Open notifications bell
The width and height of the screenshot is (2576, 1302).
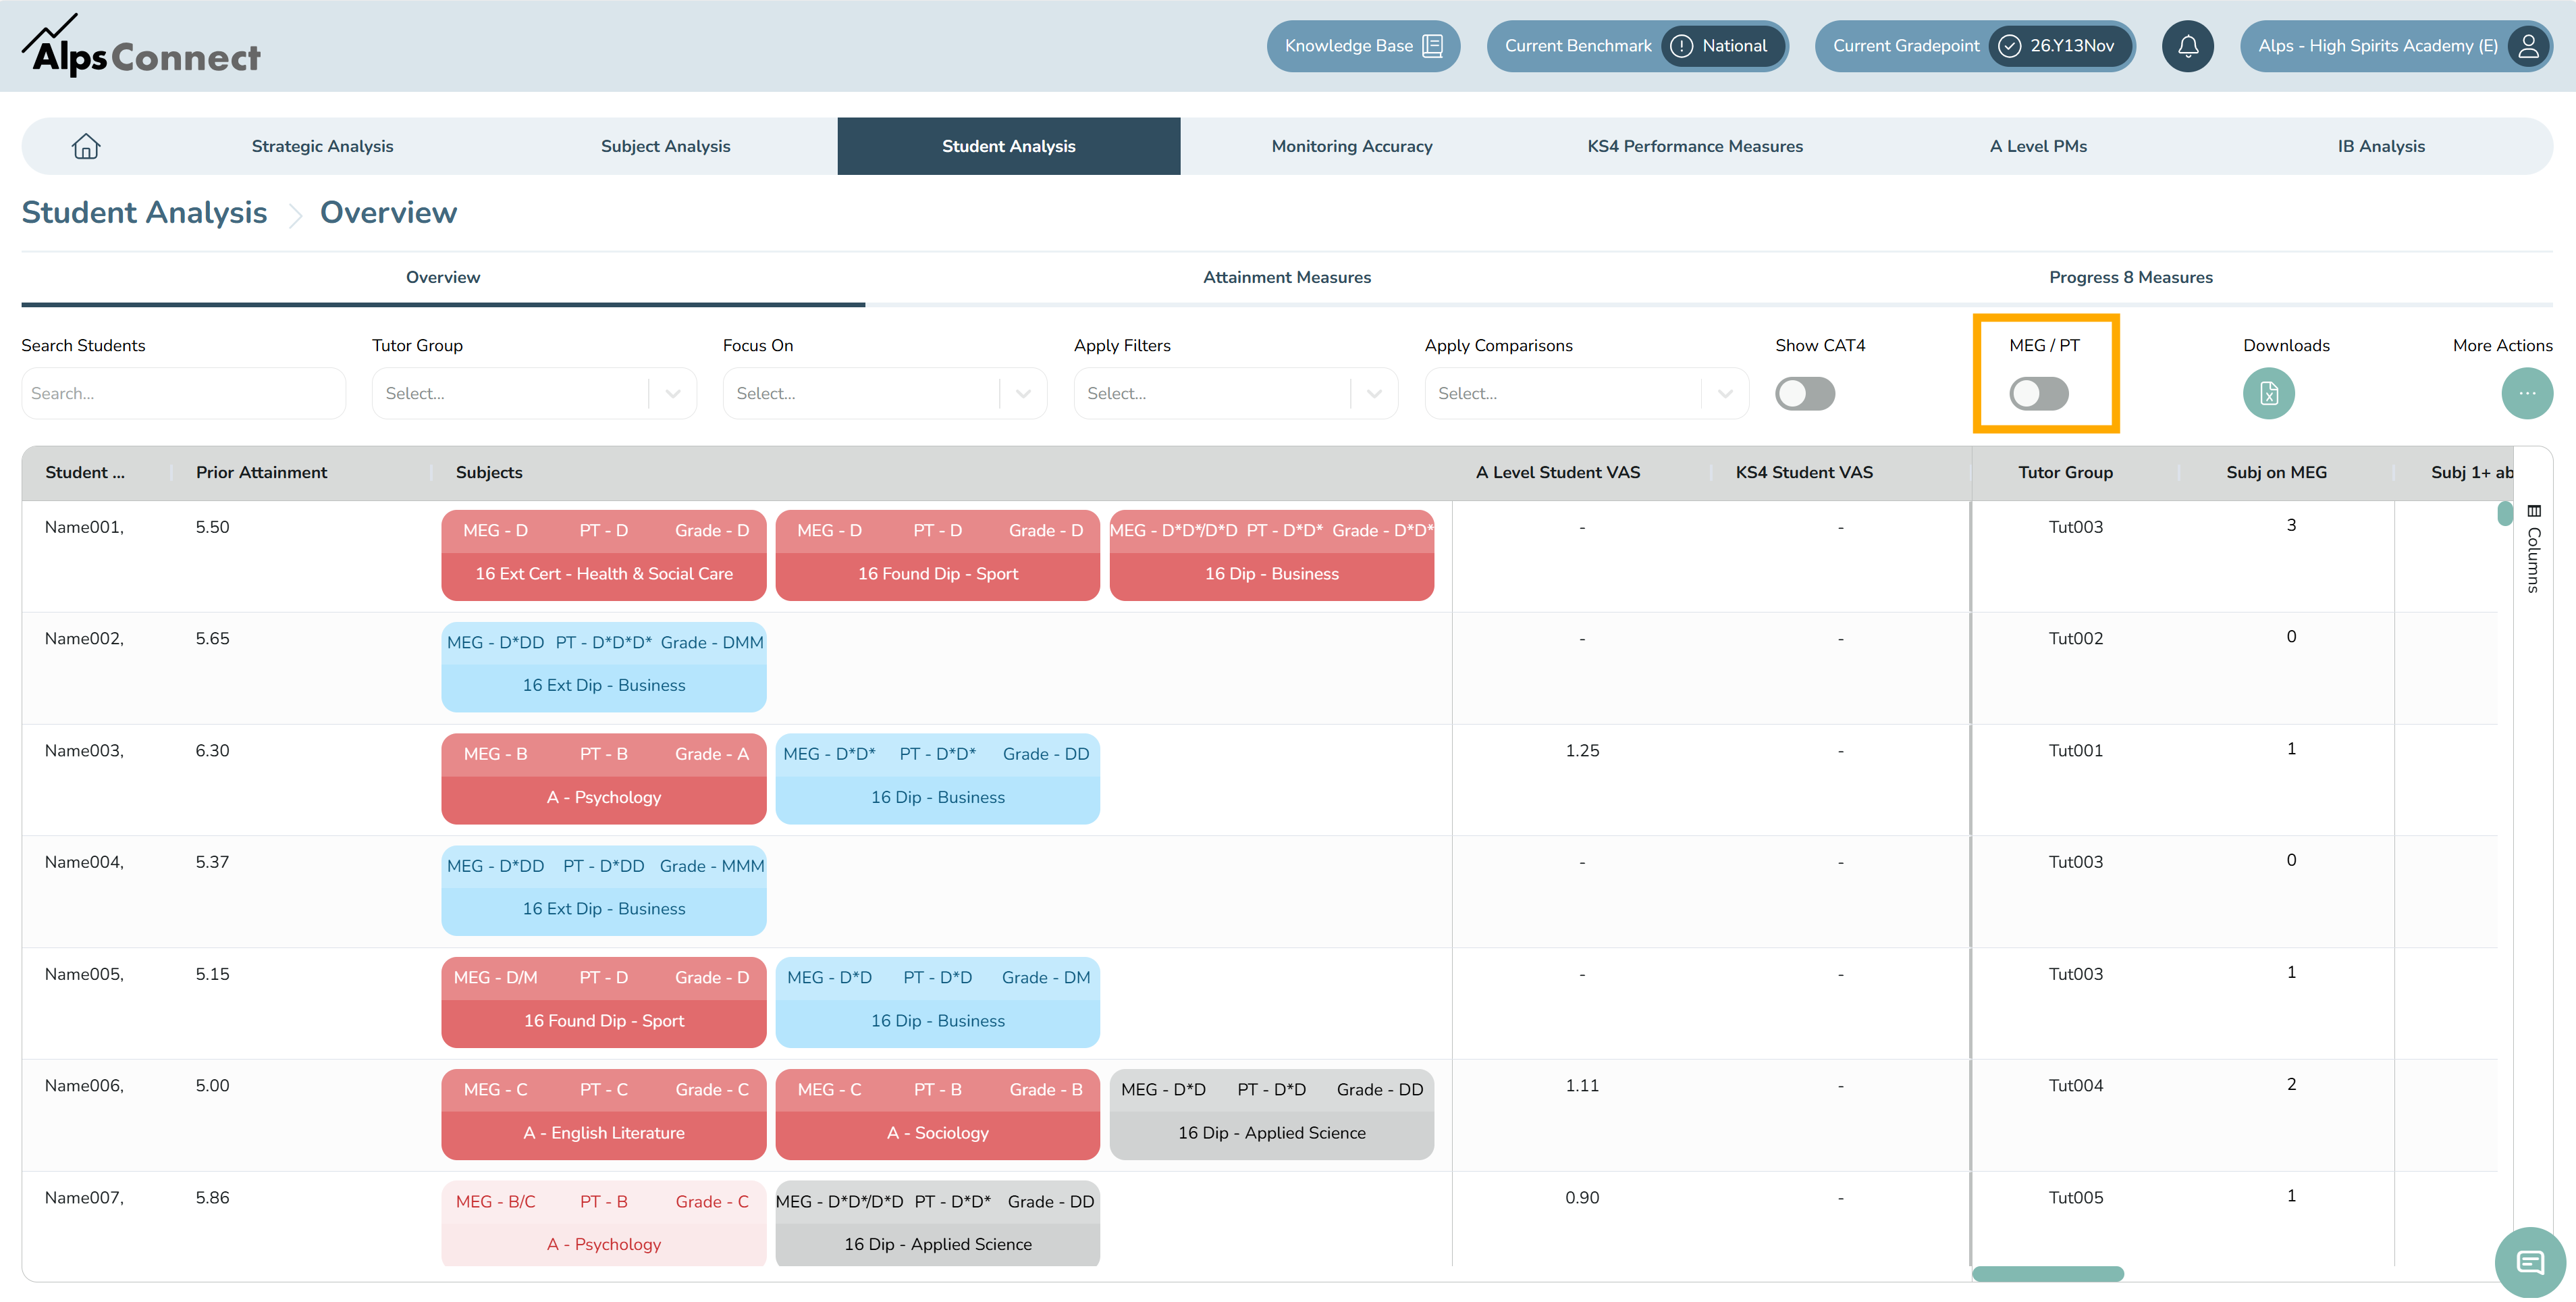2187,46
